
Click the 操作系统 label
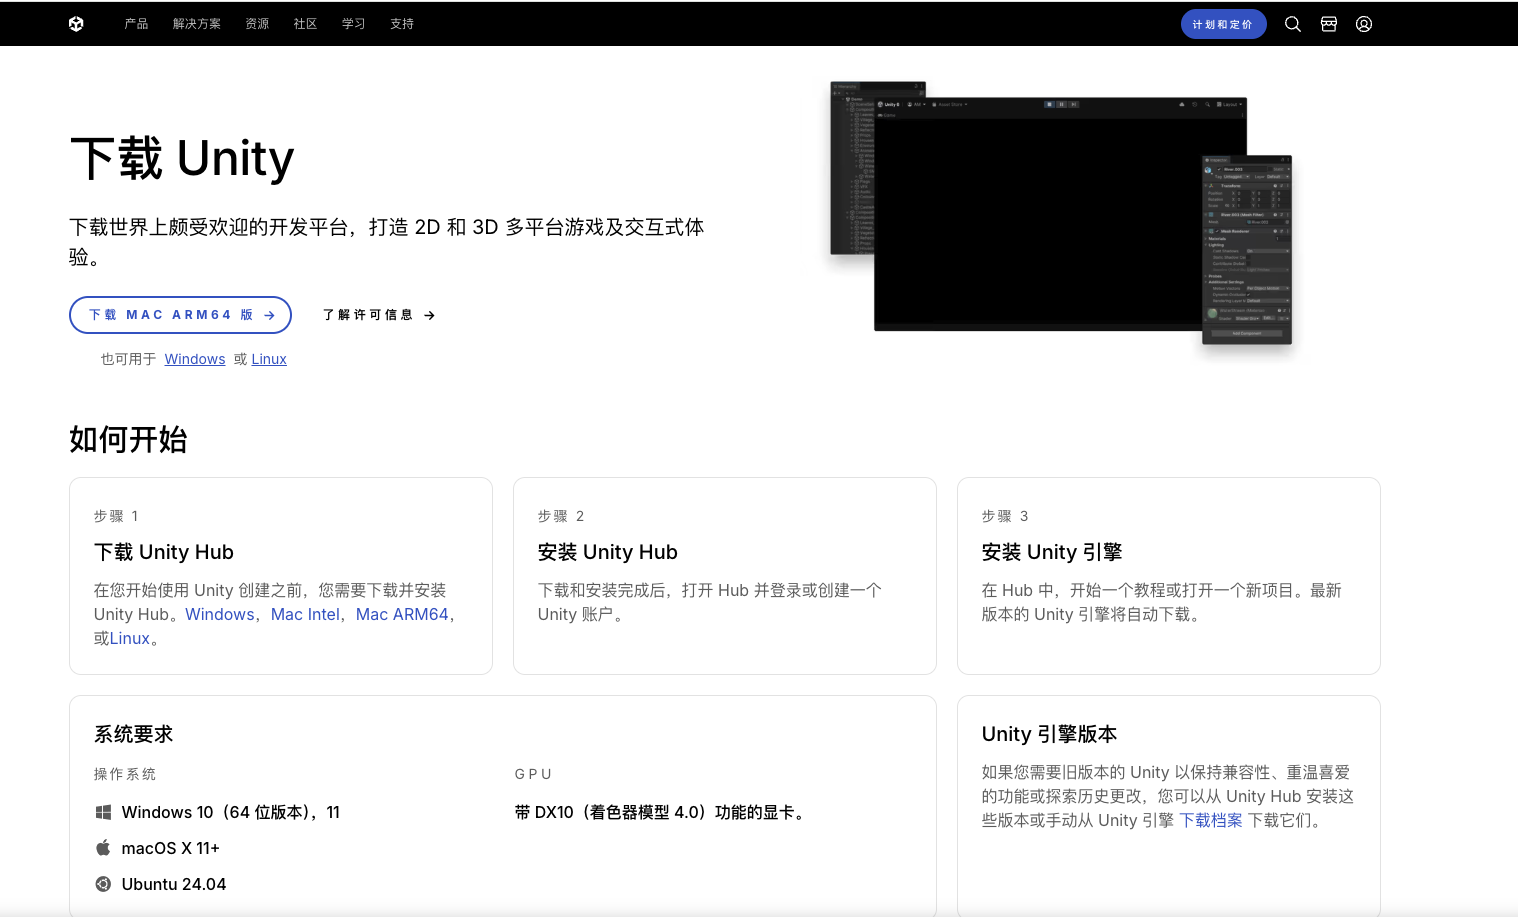pos(125,774)
